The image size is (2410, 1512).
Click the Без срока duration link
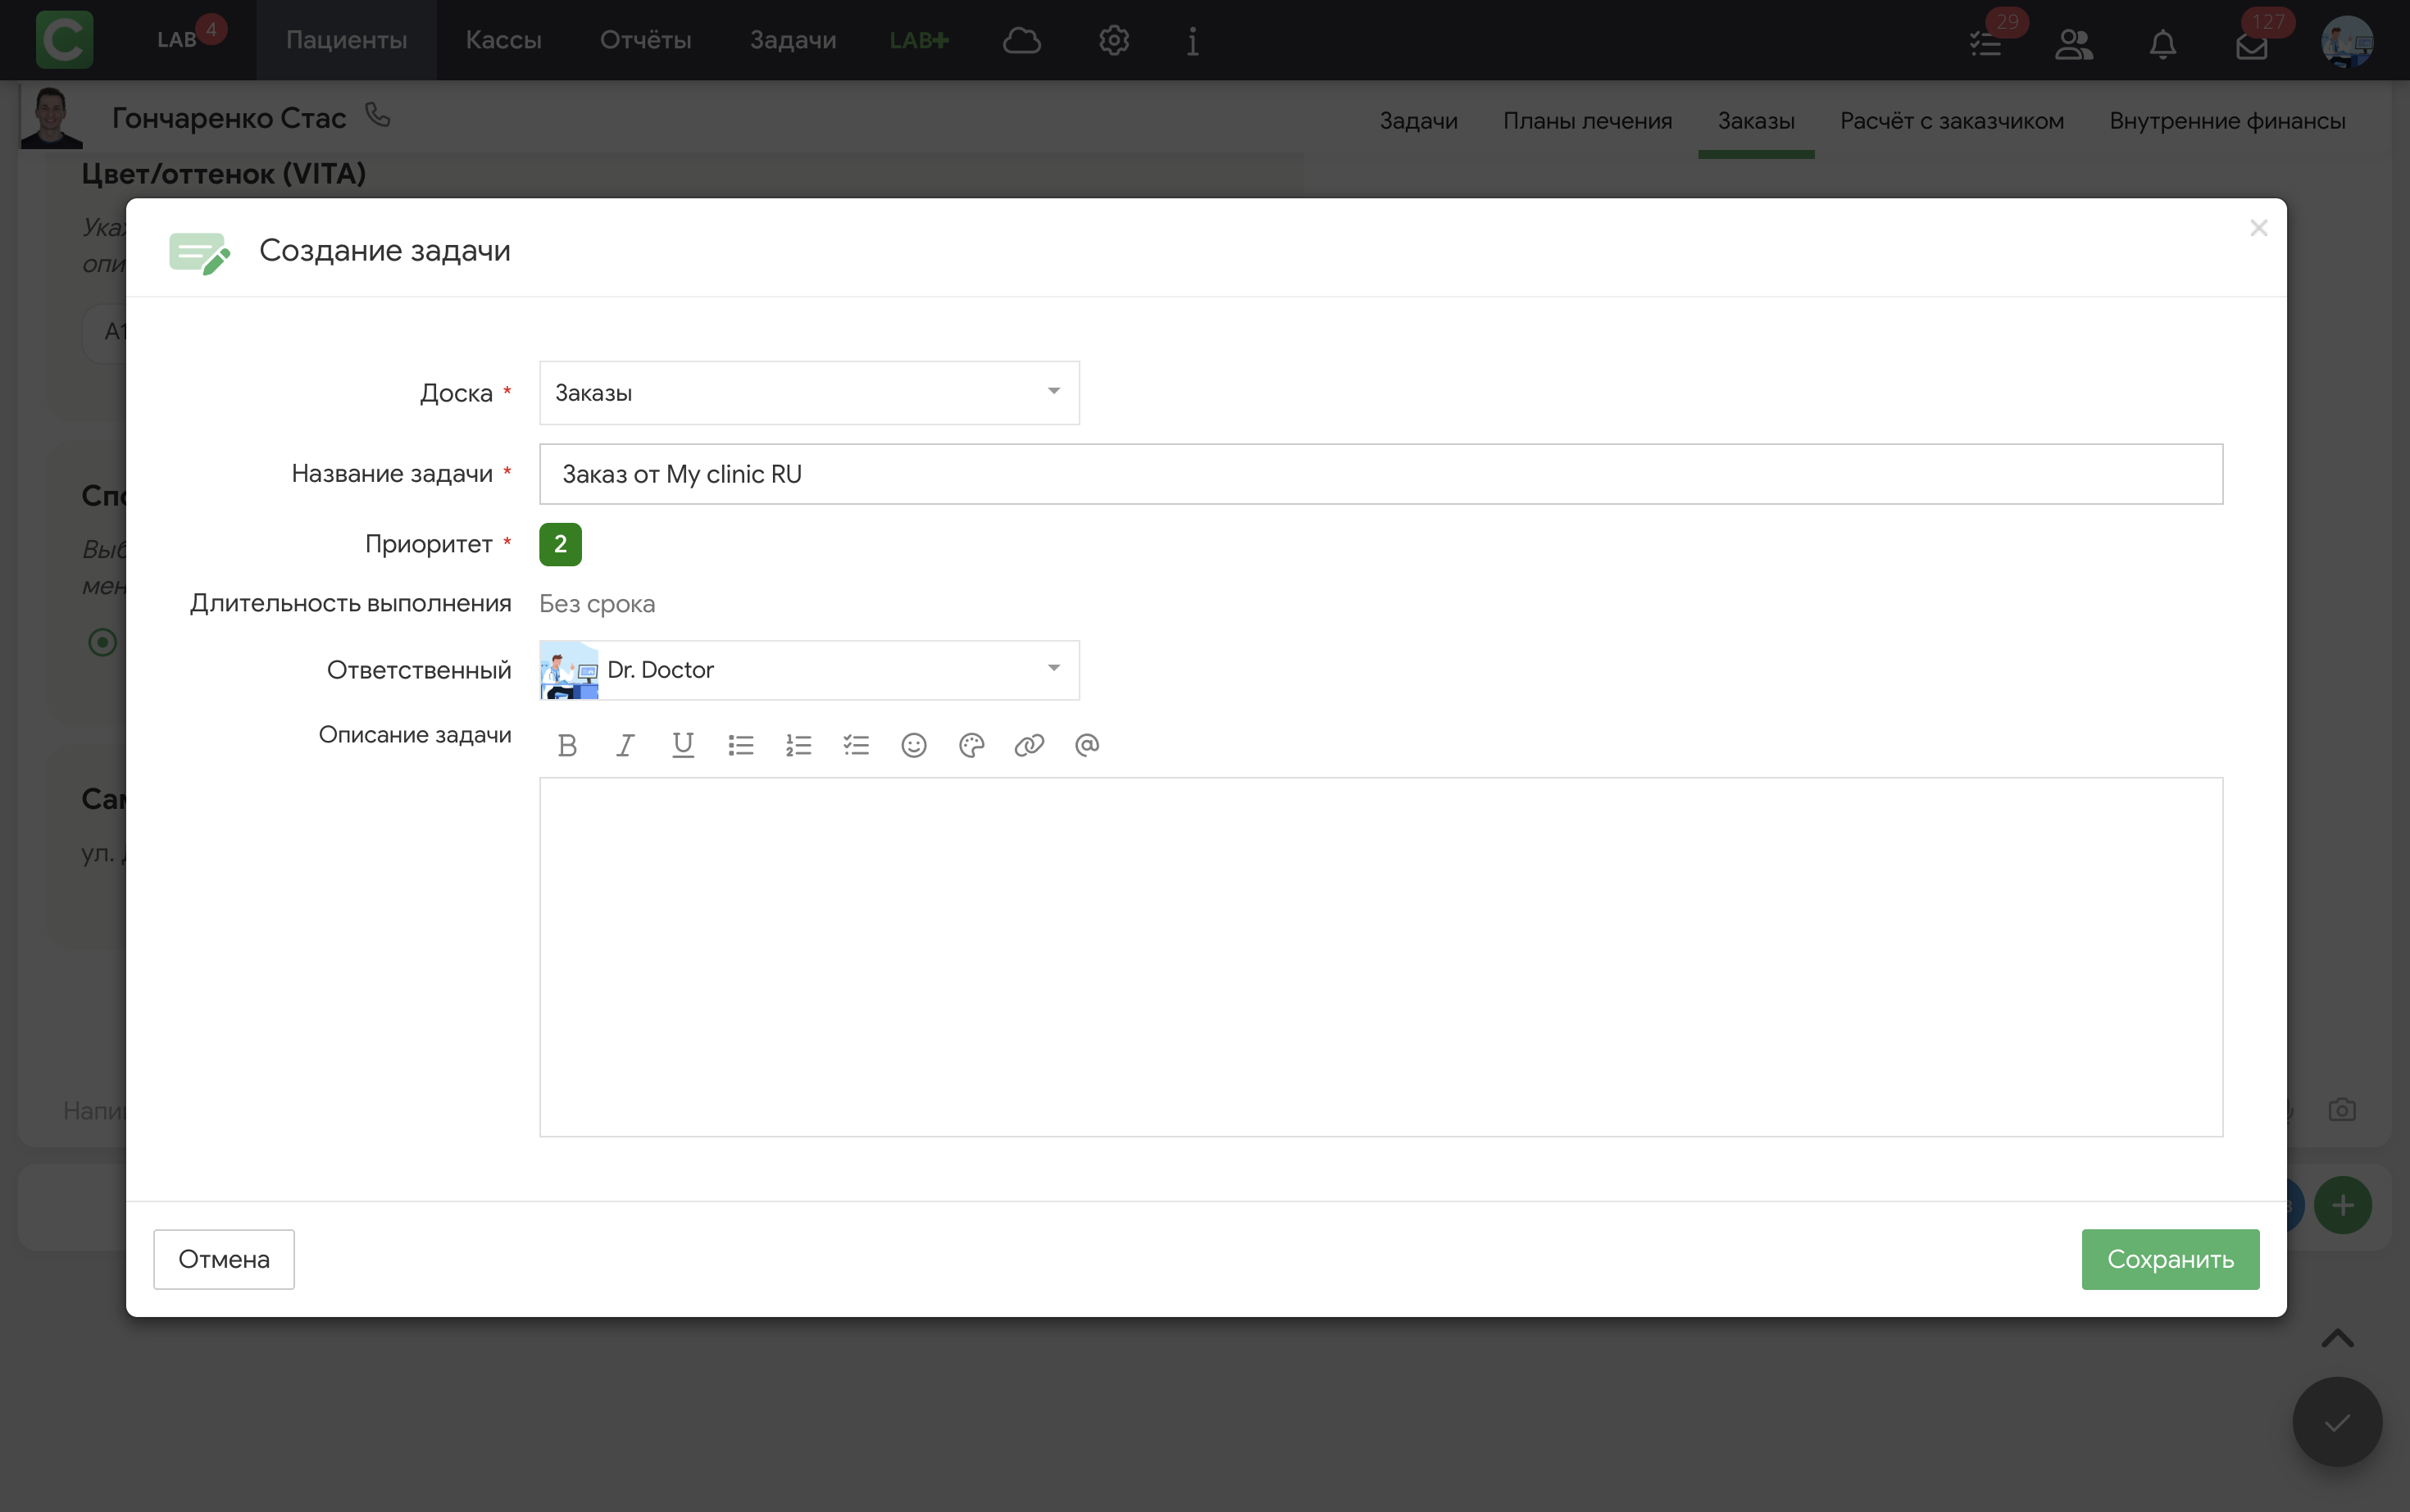click(x=597, y=604)
